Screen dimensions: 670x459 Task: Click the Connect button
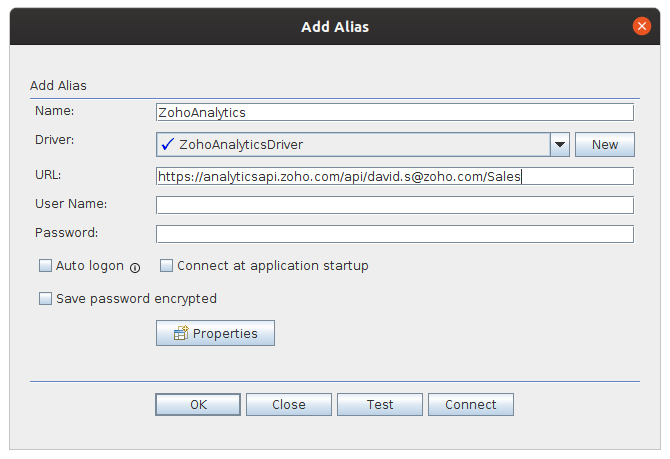[x=471, y=405]
